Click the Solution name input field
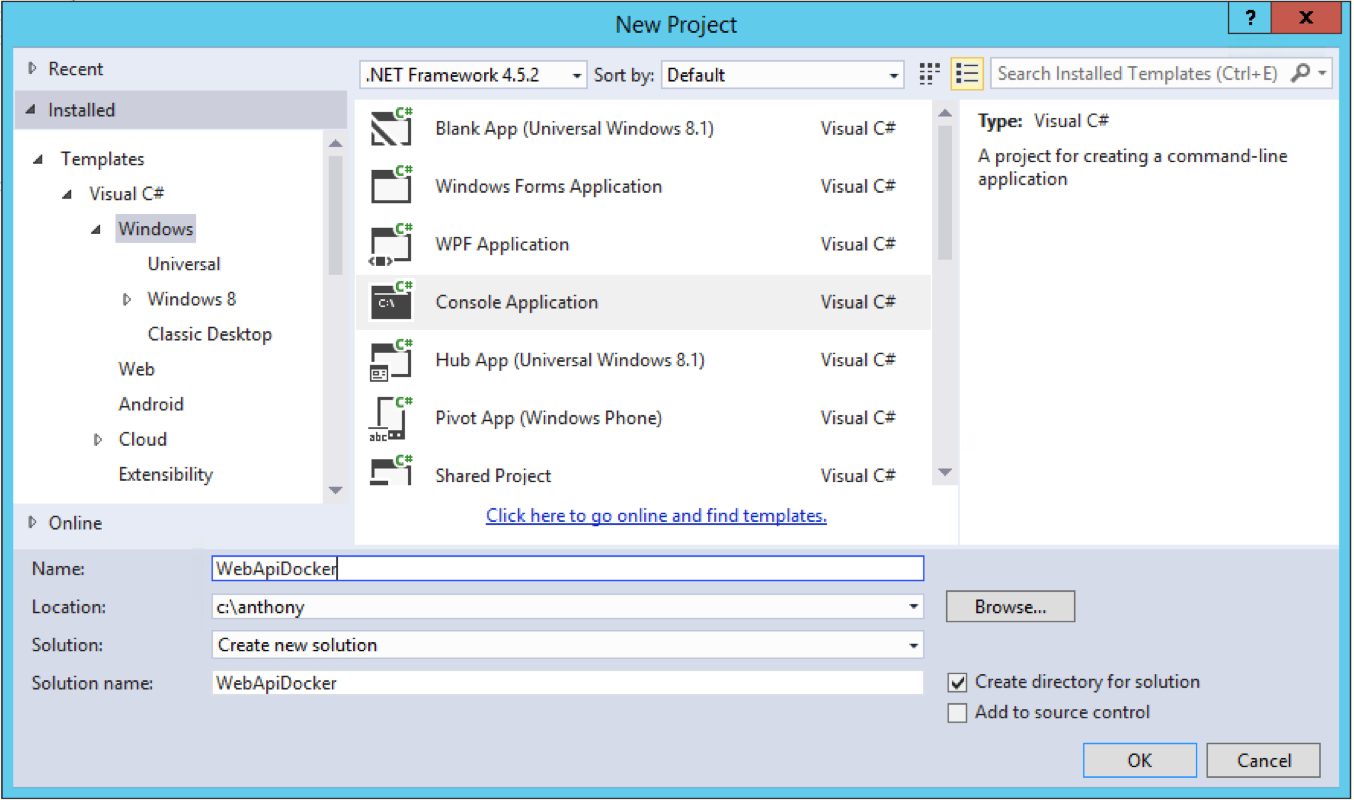The width and height of the screenshot is (1354, 800). pos(568,683)
